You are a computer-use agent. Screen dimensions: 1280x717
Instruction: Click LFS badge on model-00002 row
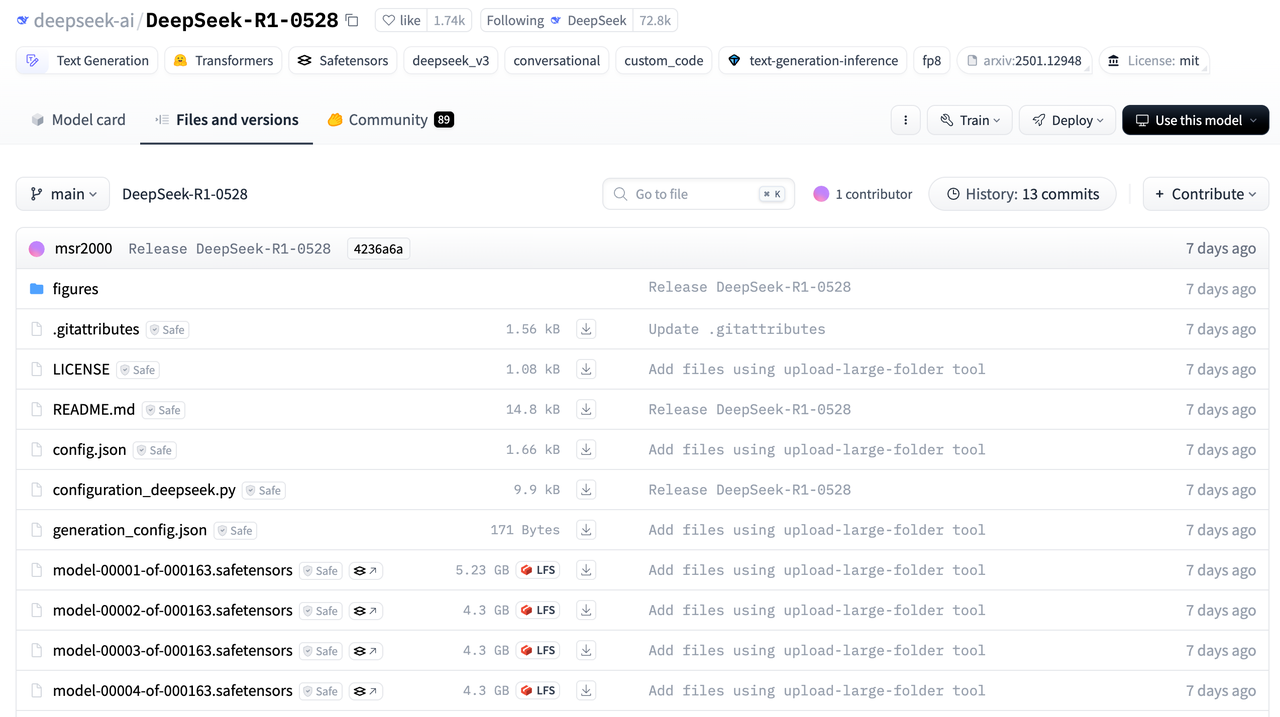click(x=538, y=610)
